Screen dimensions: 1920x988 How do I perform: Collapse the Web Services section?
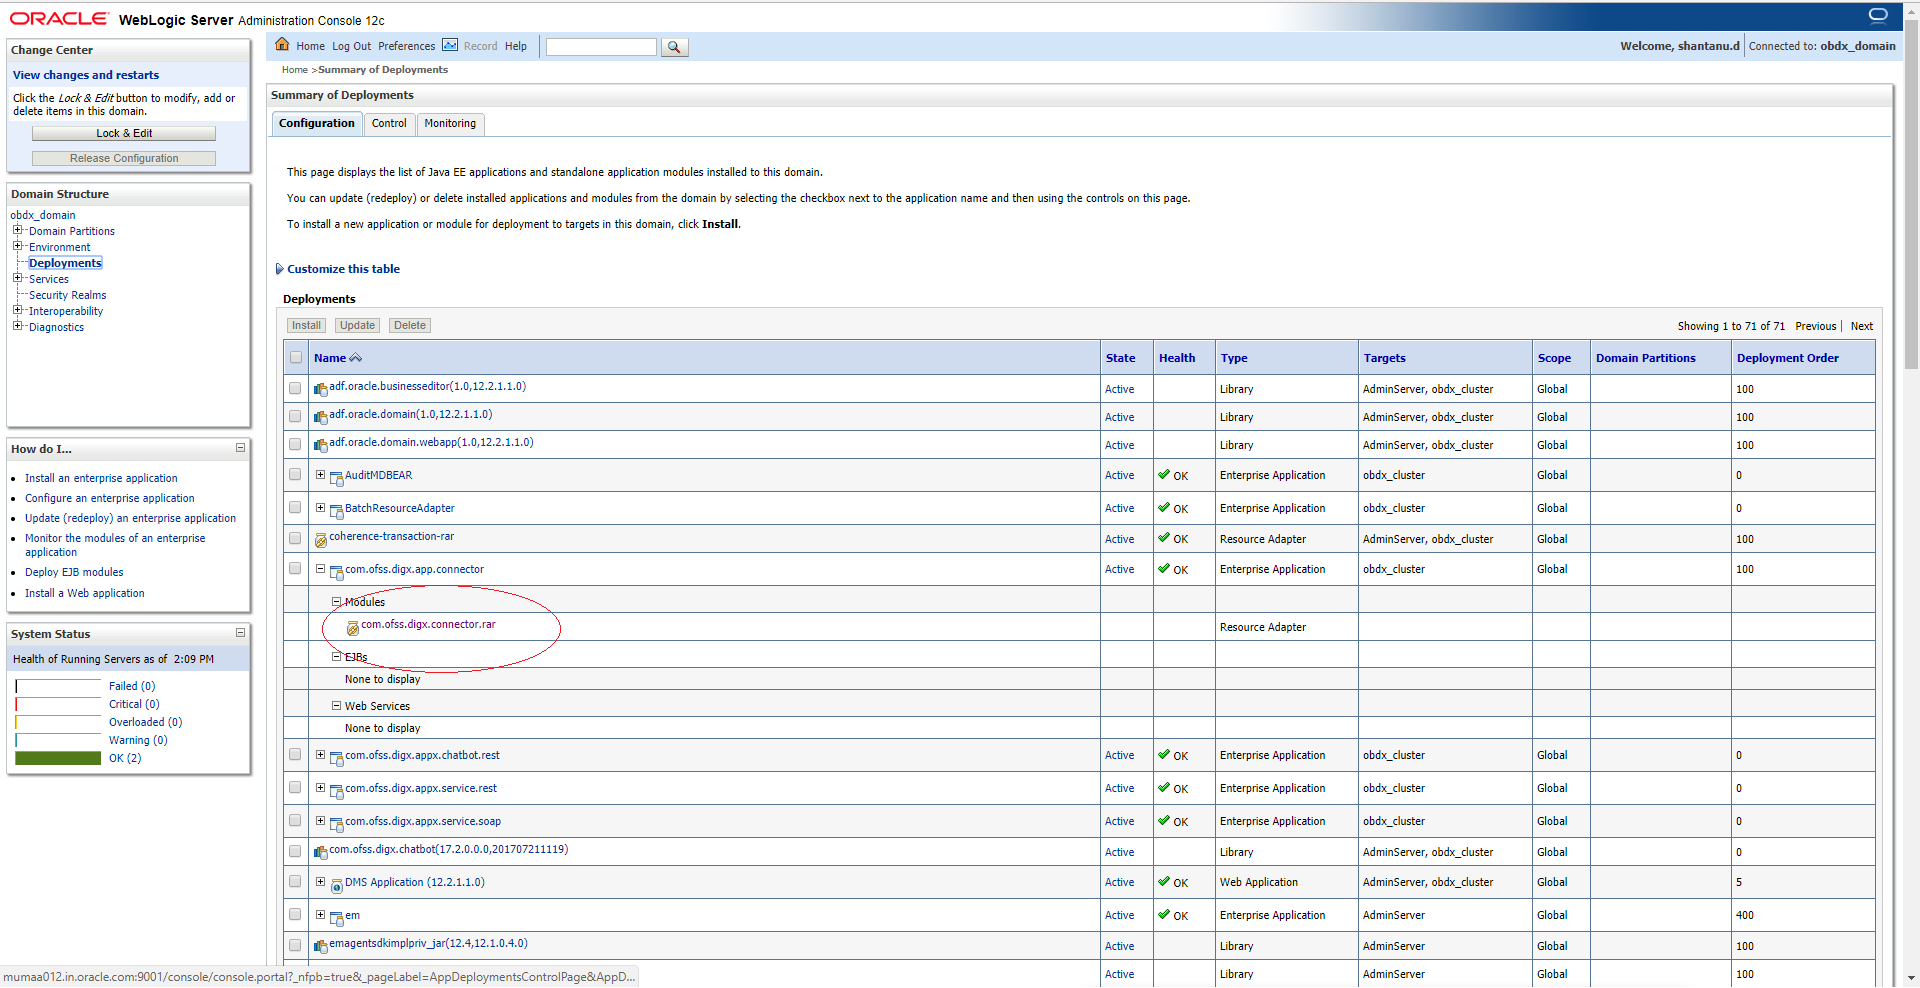[336, 706]
